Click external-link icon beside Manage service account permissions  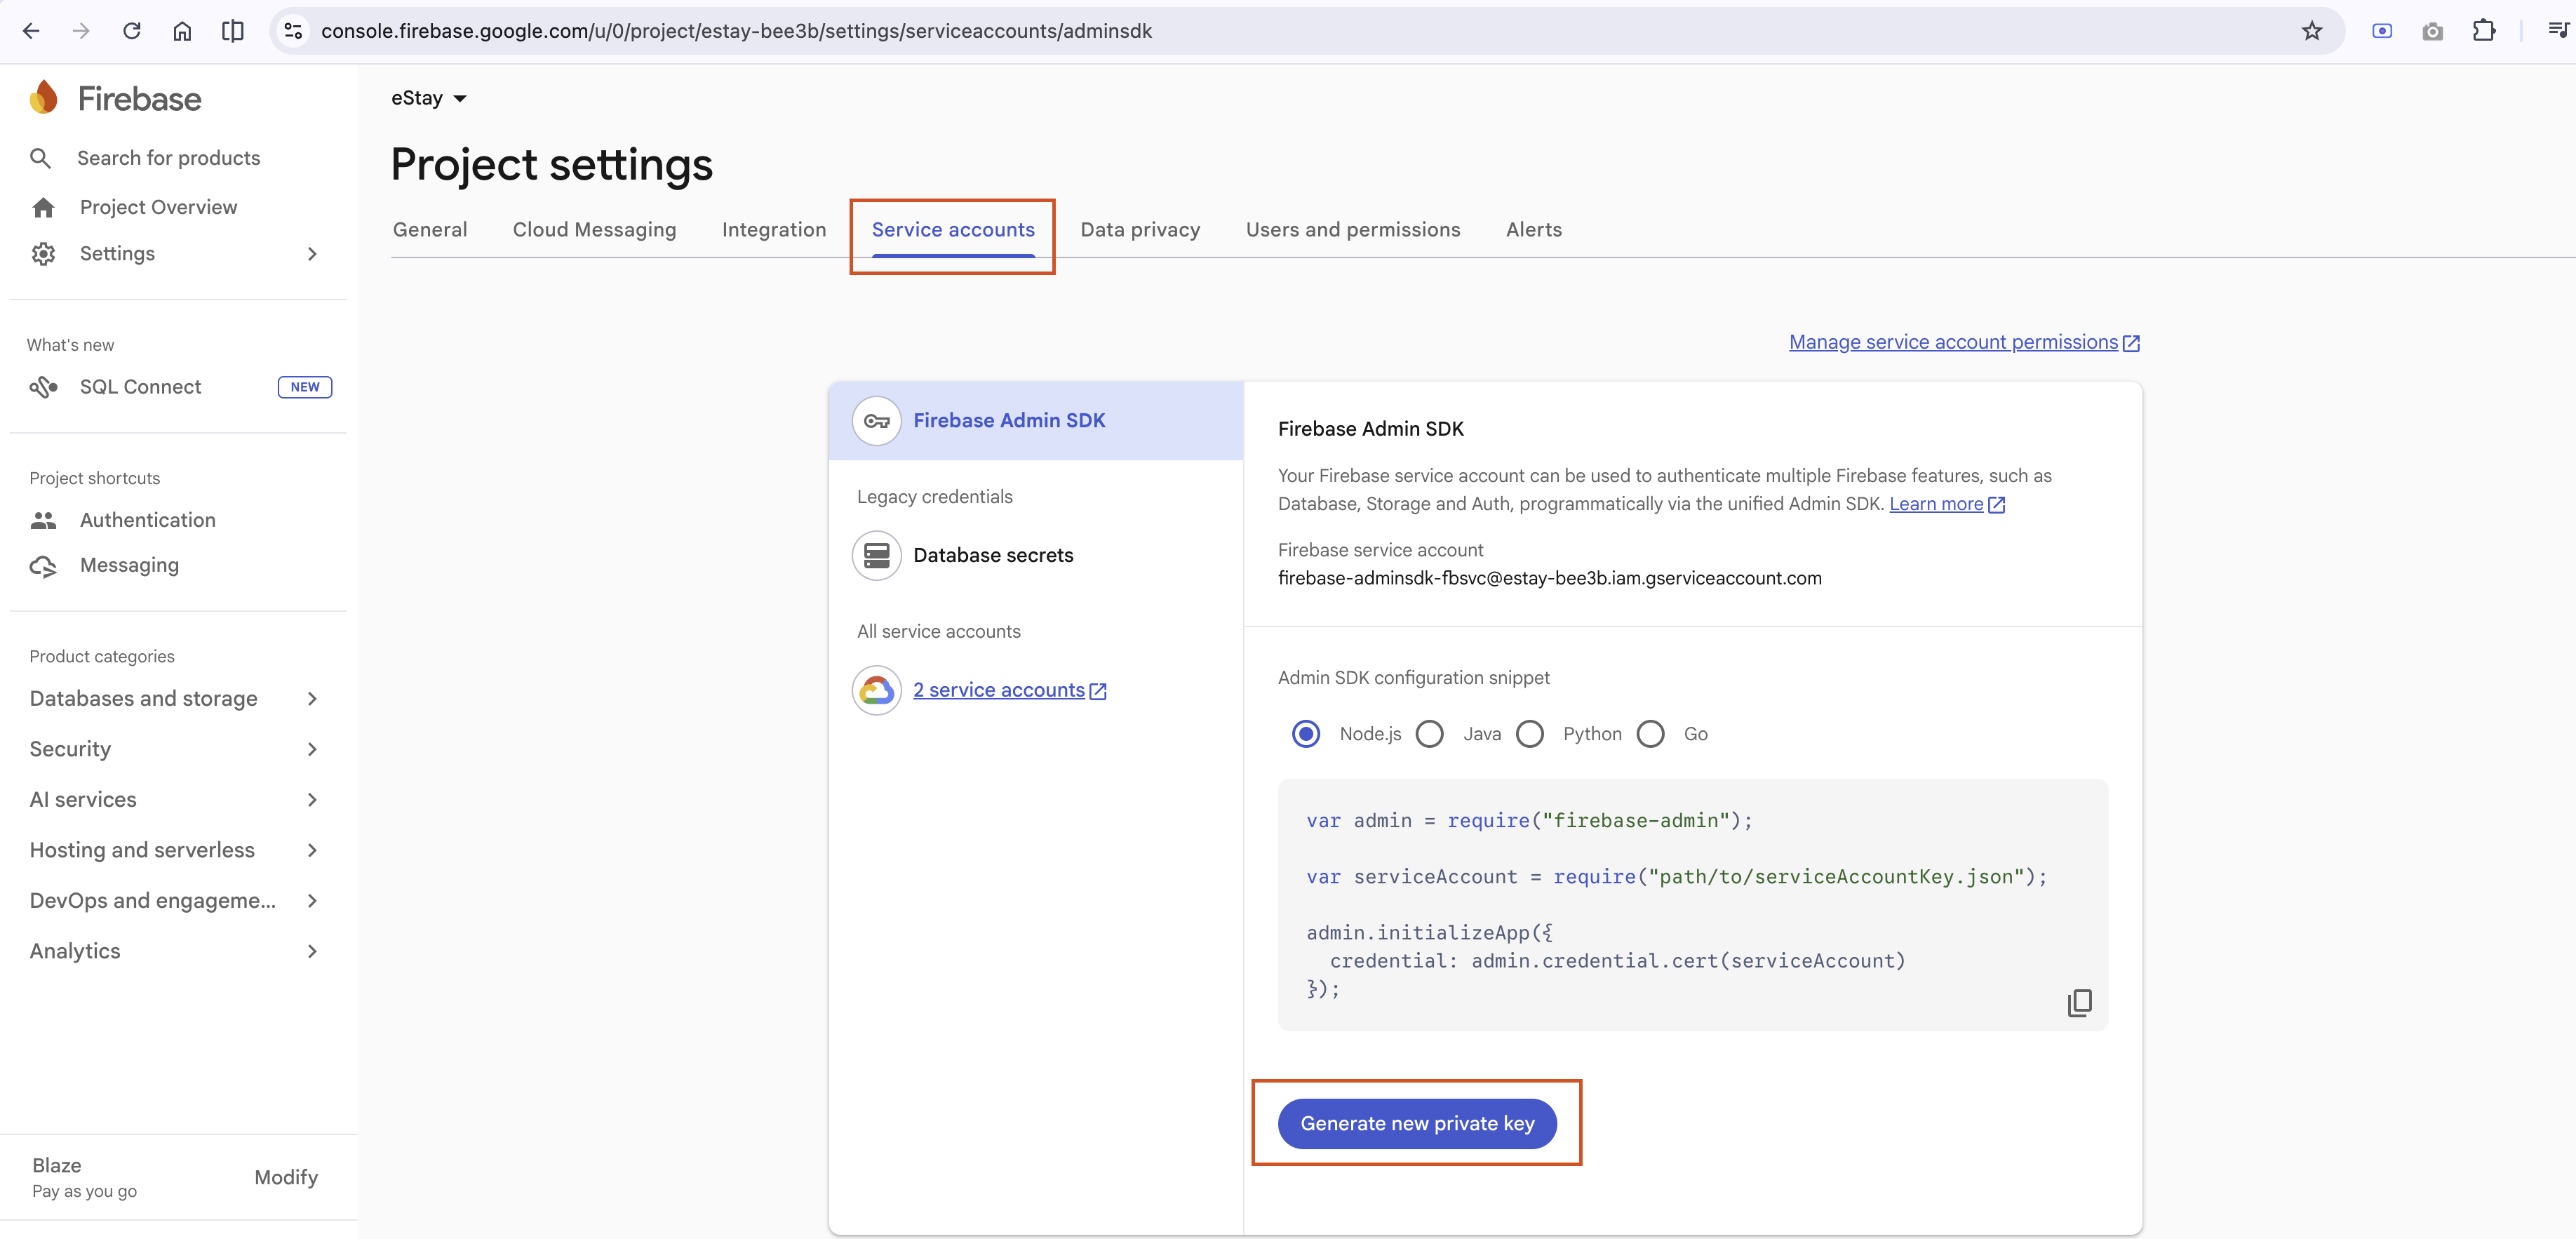[x=2131, y=343]
